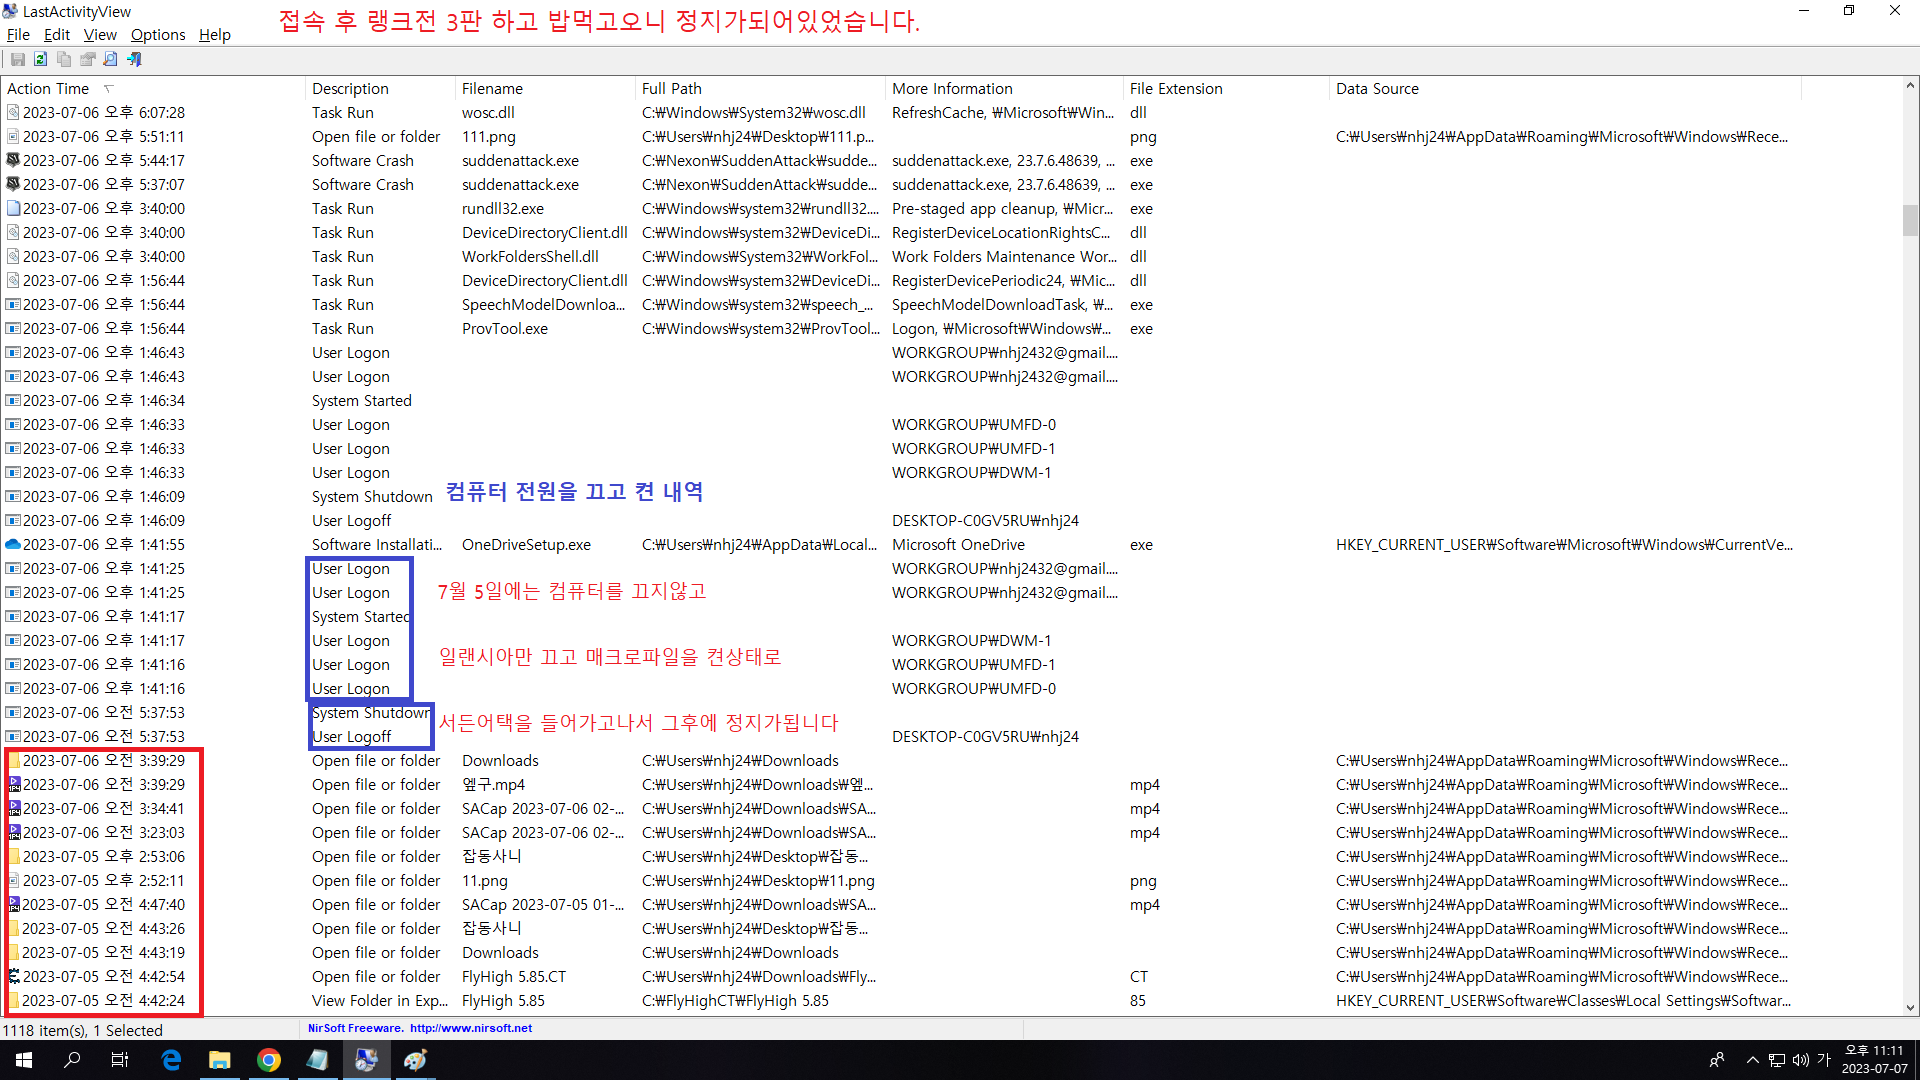This screenshot has height=1080, width=1920.
Task: Click the Properties toolbar icon
Action: point(88,60)
